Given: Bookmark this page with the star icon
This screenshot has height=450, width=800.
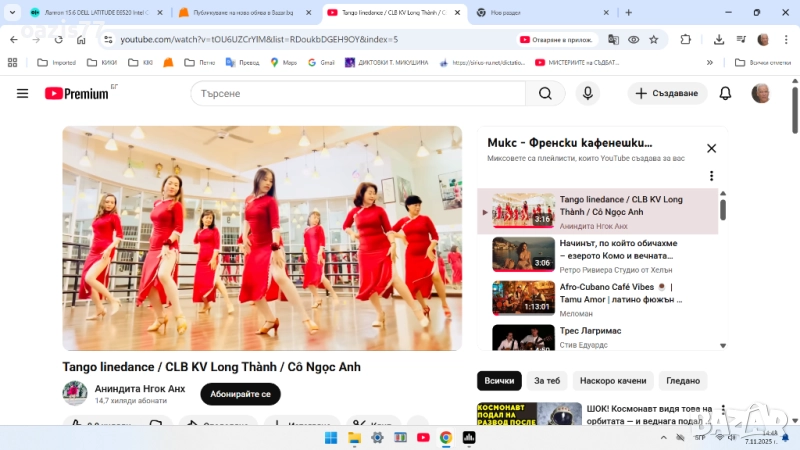Looking at the screenshot, I should tap(654, 39).
